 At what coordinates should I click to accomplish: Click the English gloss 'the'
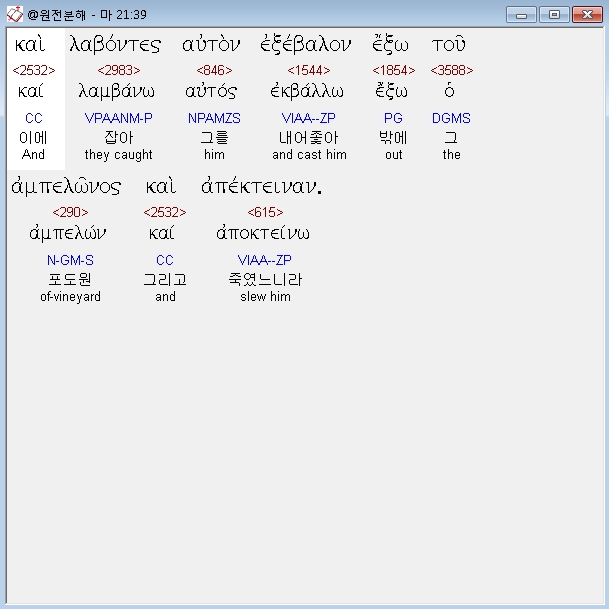451,155
